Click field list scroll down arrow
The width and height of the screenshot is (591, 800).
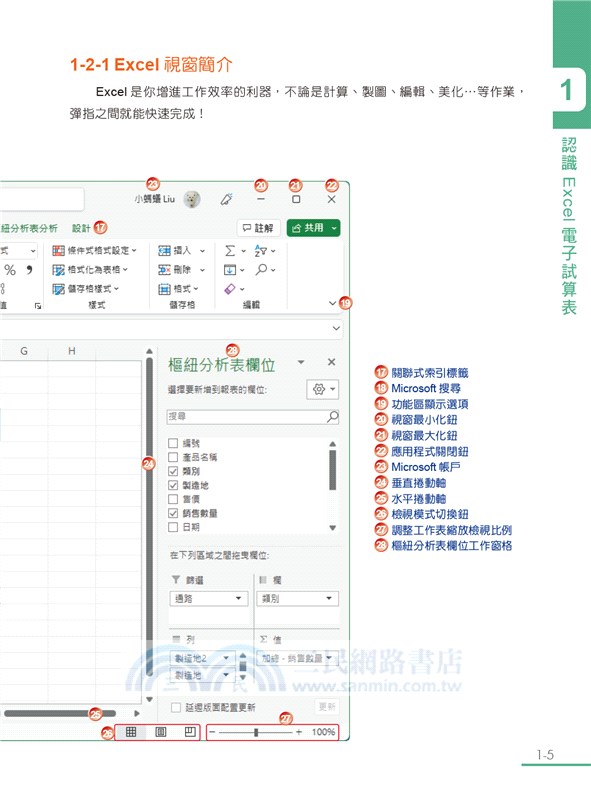tap(333, 528)
